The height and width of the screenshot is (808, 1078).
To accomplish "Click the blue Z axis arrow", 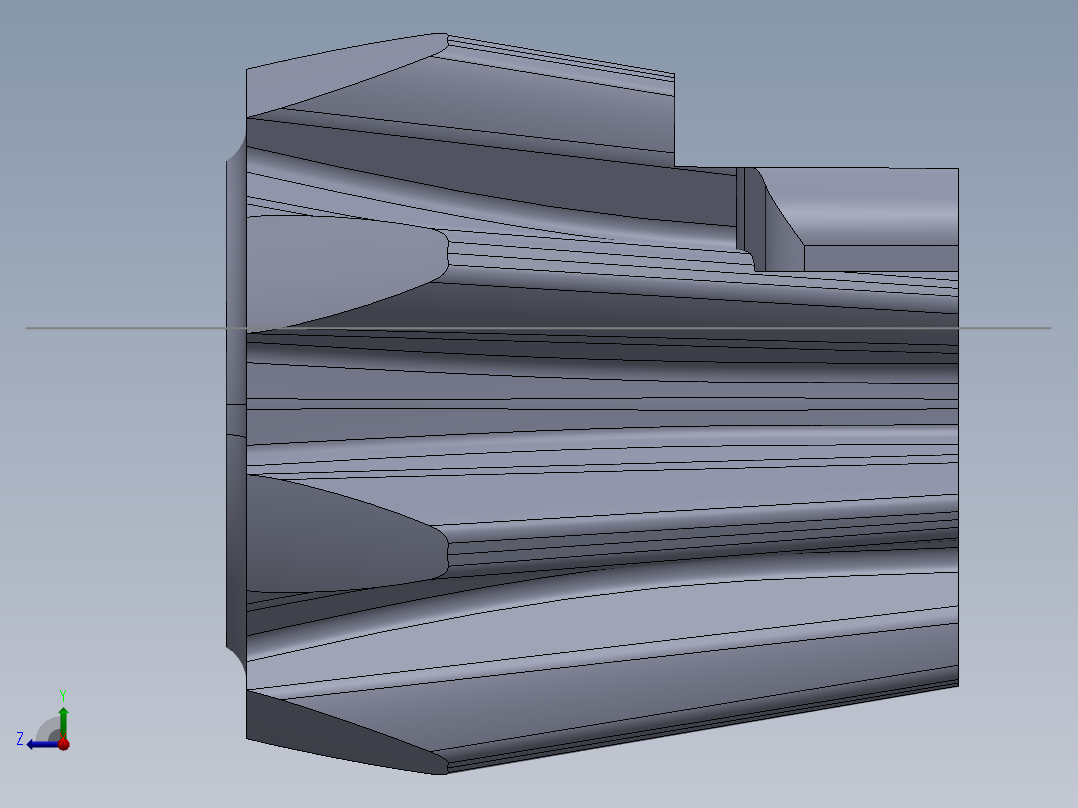I will tap(41, 744).
